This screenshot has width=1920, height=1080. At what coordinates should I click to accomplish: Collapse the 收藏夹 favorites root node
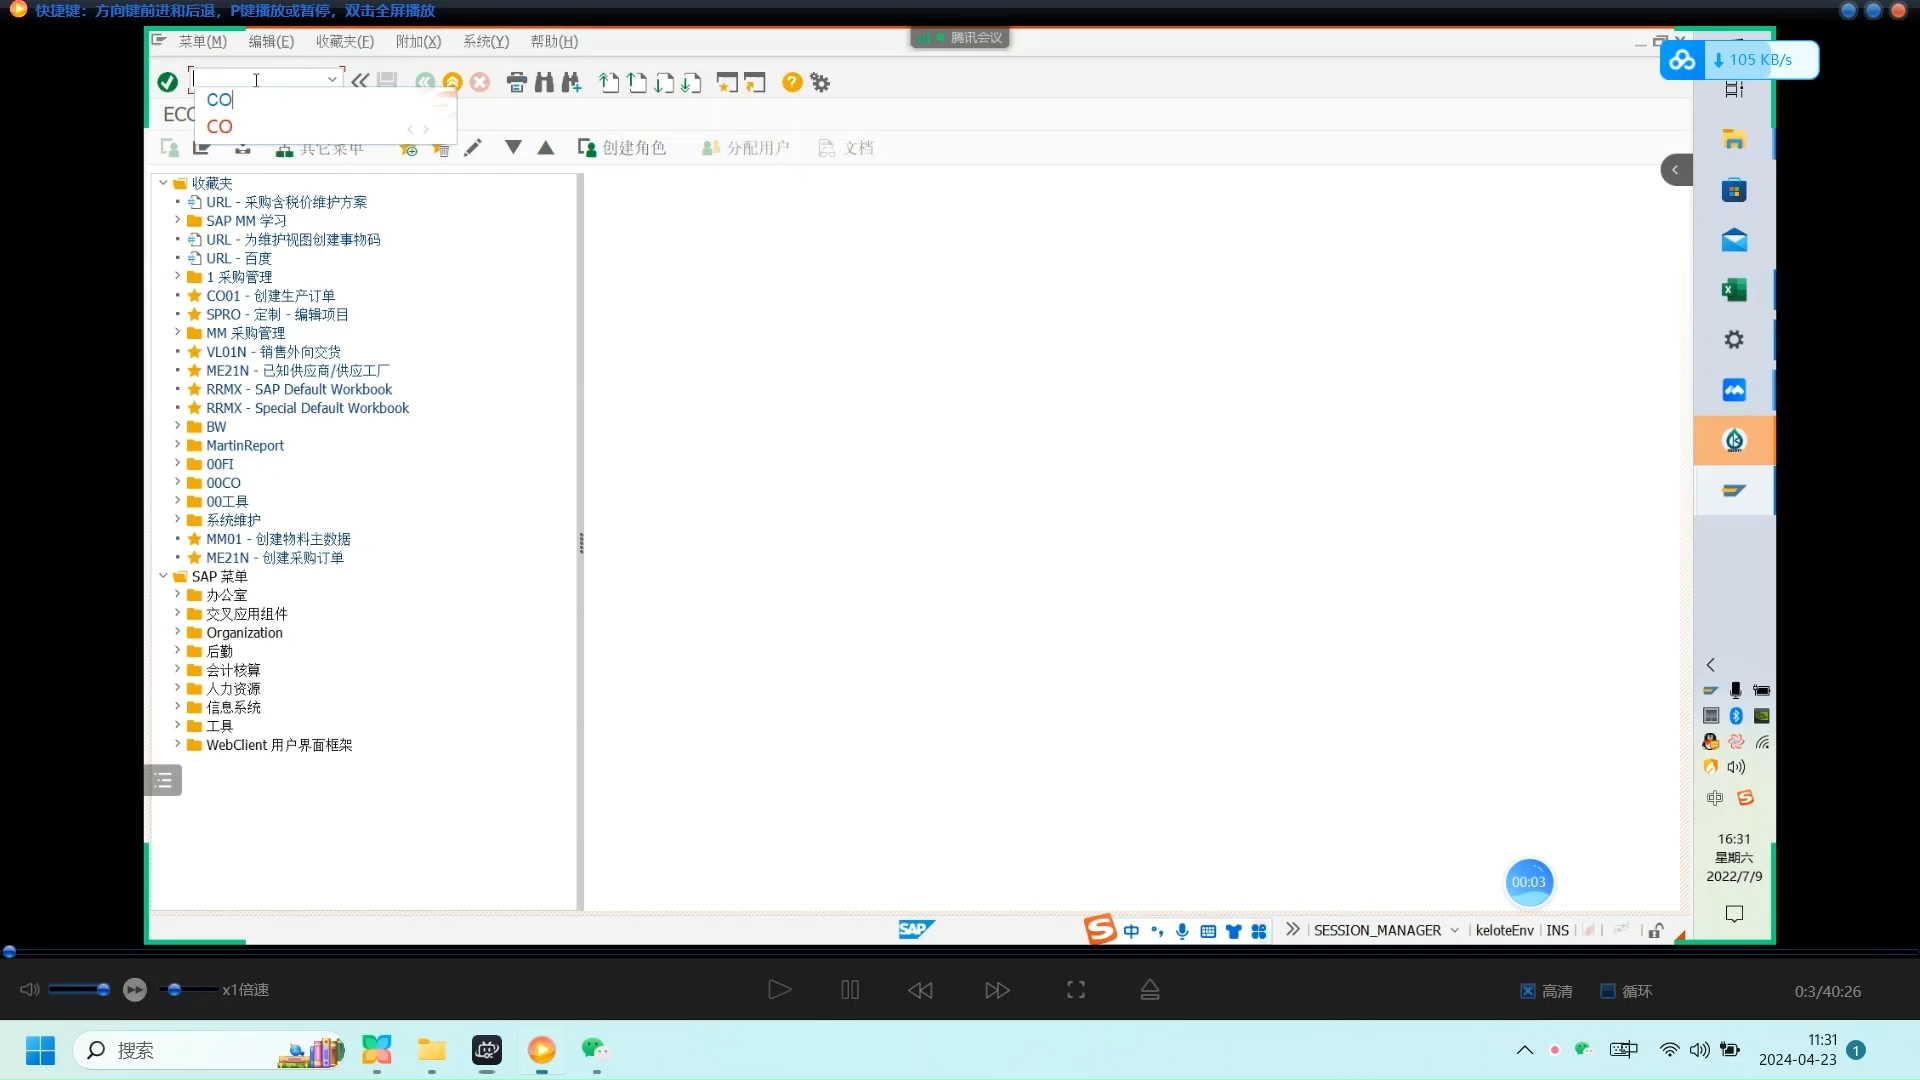click(163, 183)
